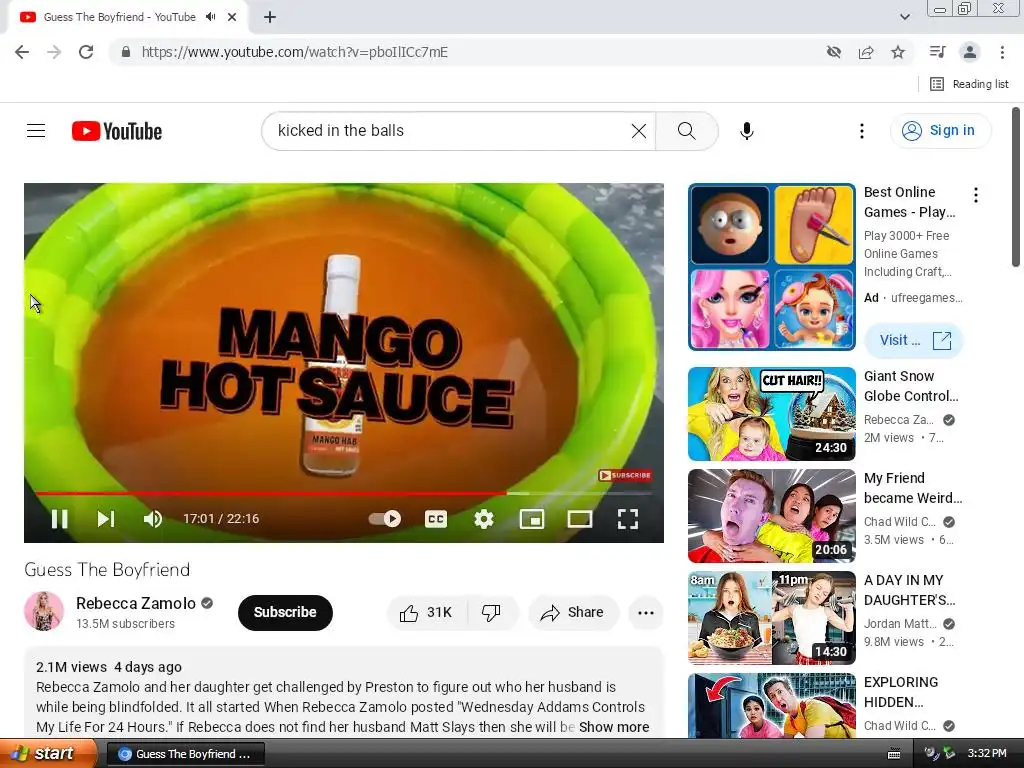Screen dimensions: 1024x768
Task: Share the video
Action: coord(573,613)
